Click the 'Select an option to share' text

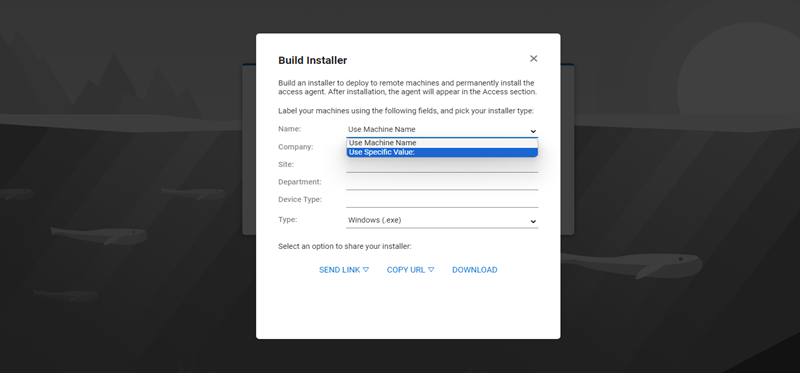344,246
